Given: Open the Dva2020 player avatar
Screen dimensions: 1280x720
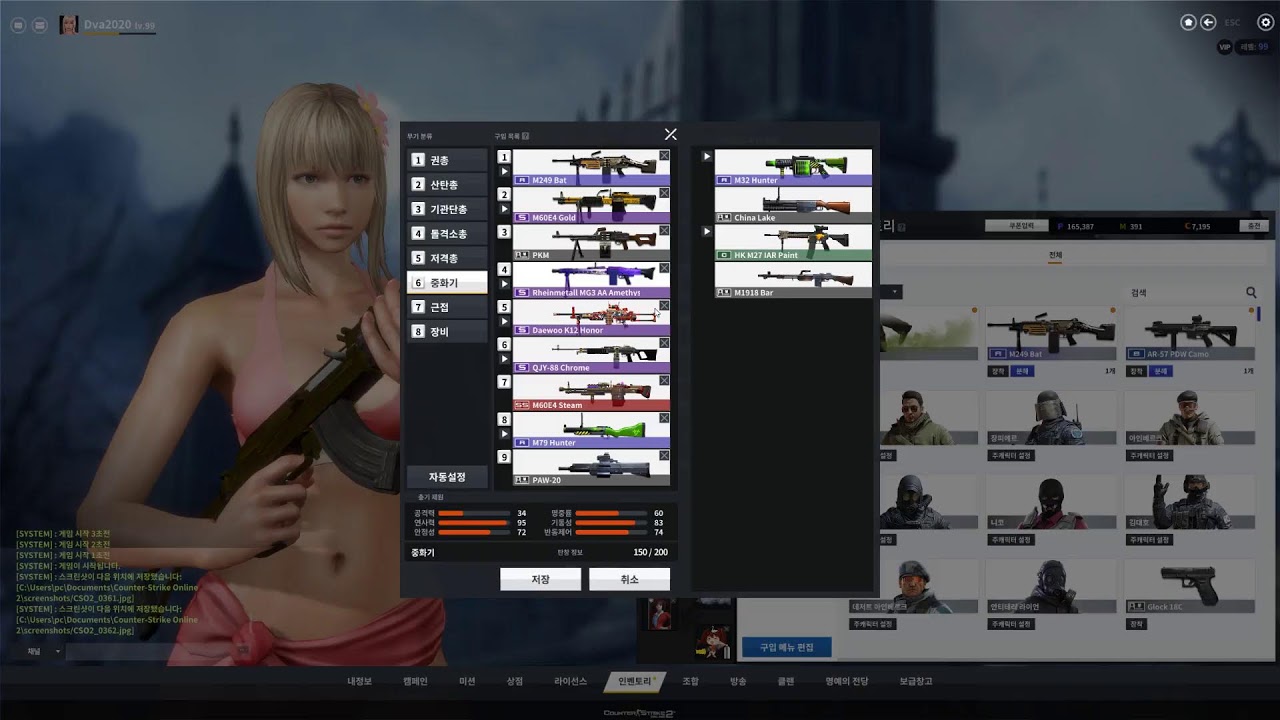Looking at the screenshot, I should [69, 24].
